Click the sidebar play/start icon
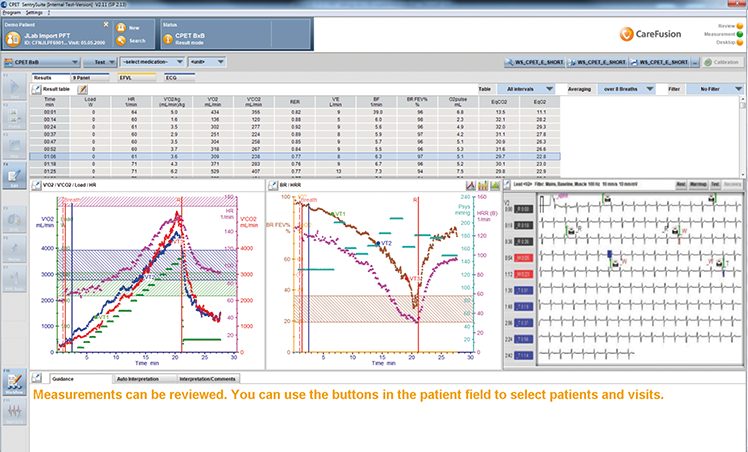 [14, 87]
